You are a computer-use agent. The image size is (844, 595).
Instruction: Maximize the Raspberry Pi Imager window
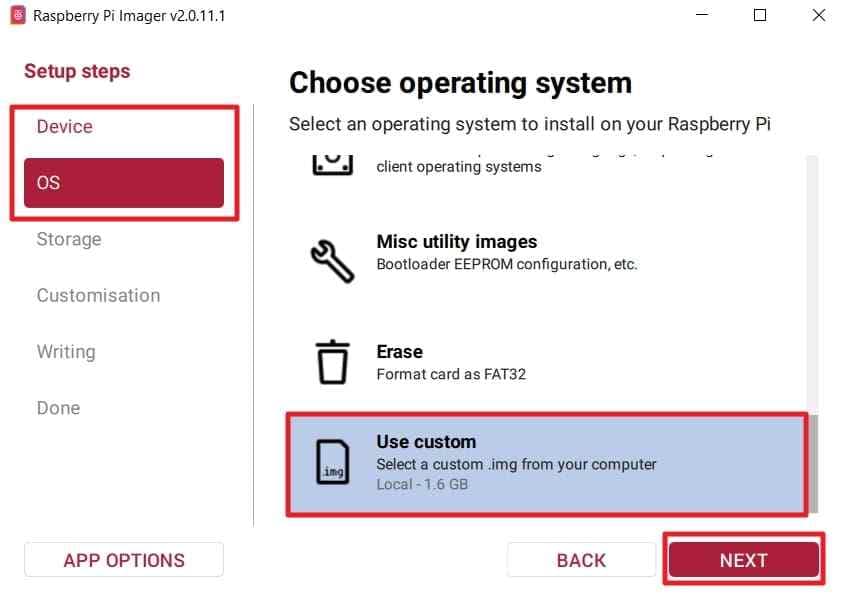tap(760, 15)
